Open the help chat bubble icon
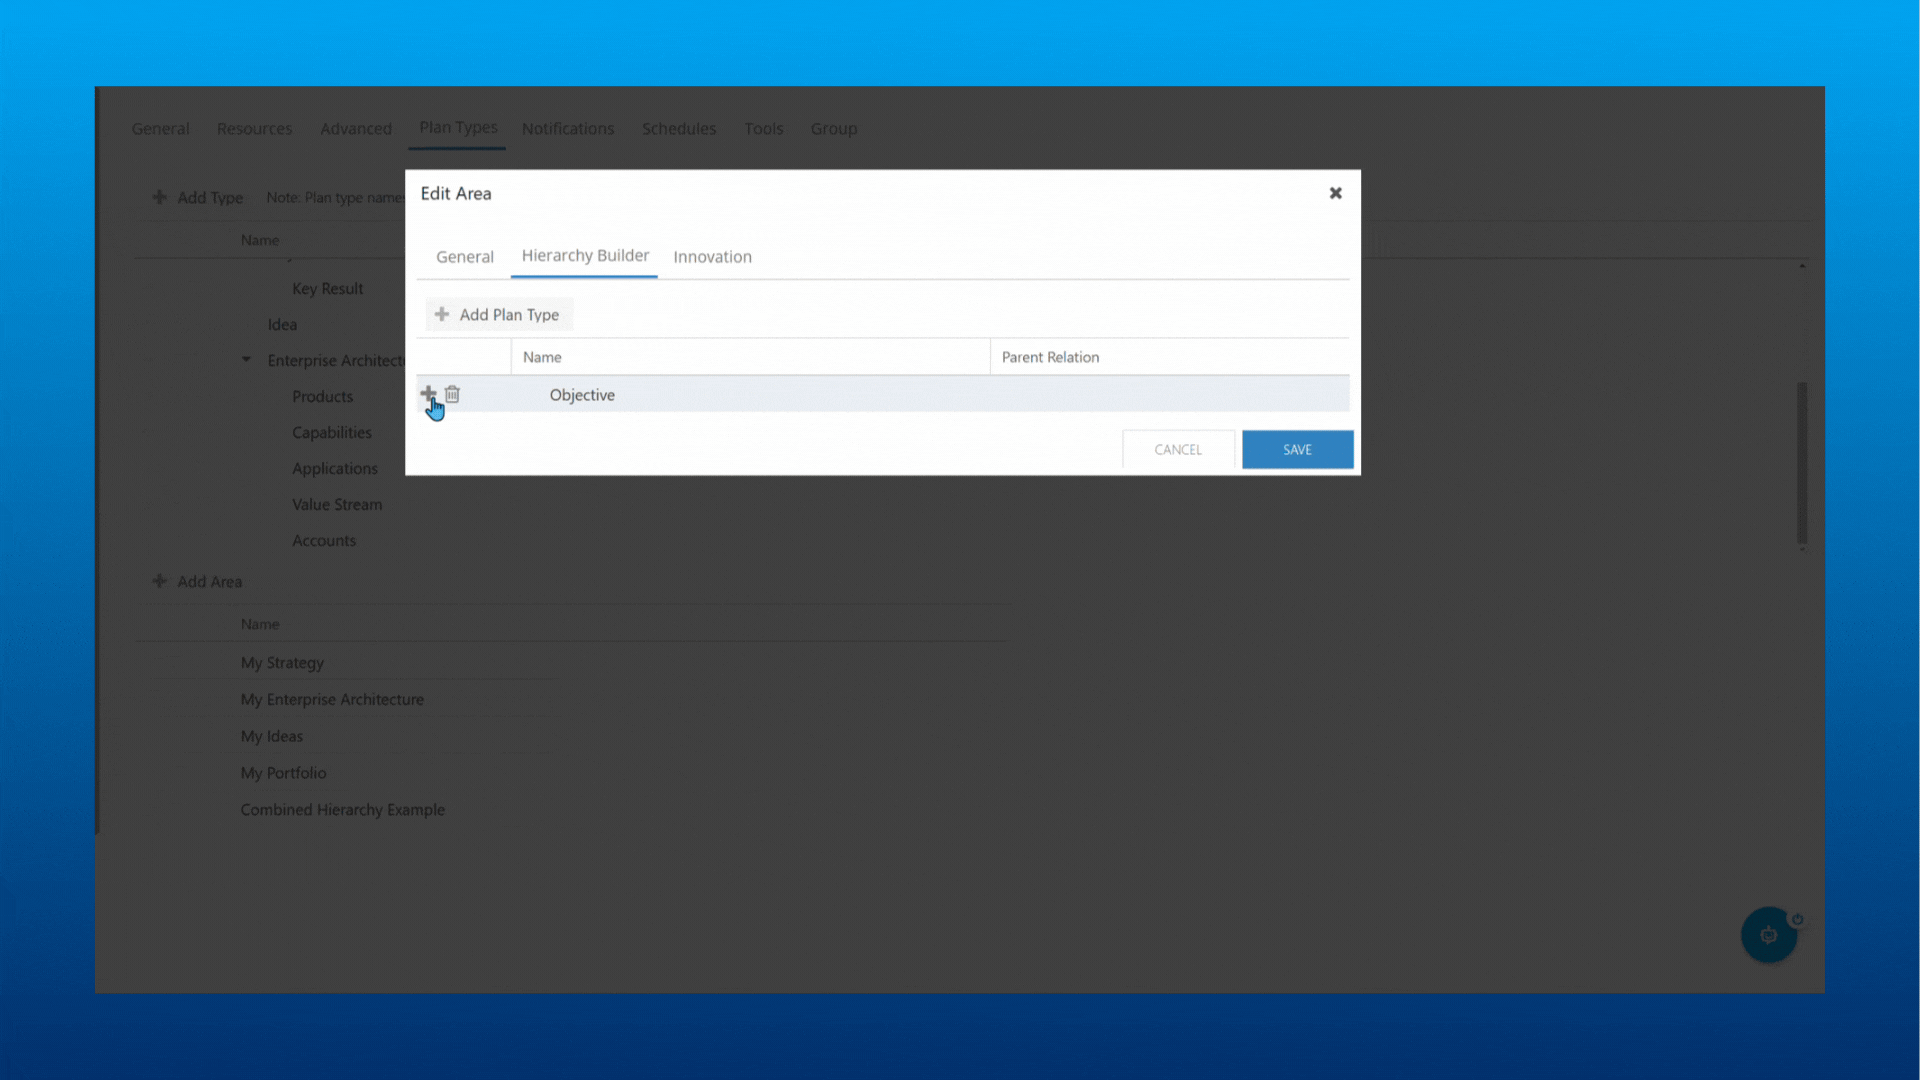This screenshot has width=1920, height=1080. tap(1768, 935)
